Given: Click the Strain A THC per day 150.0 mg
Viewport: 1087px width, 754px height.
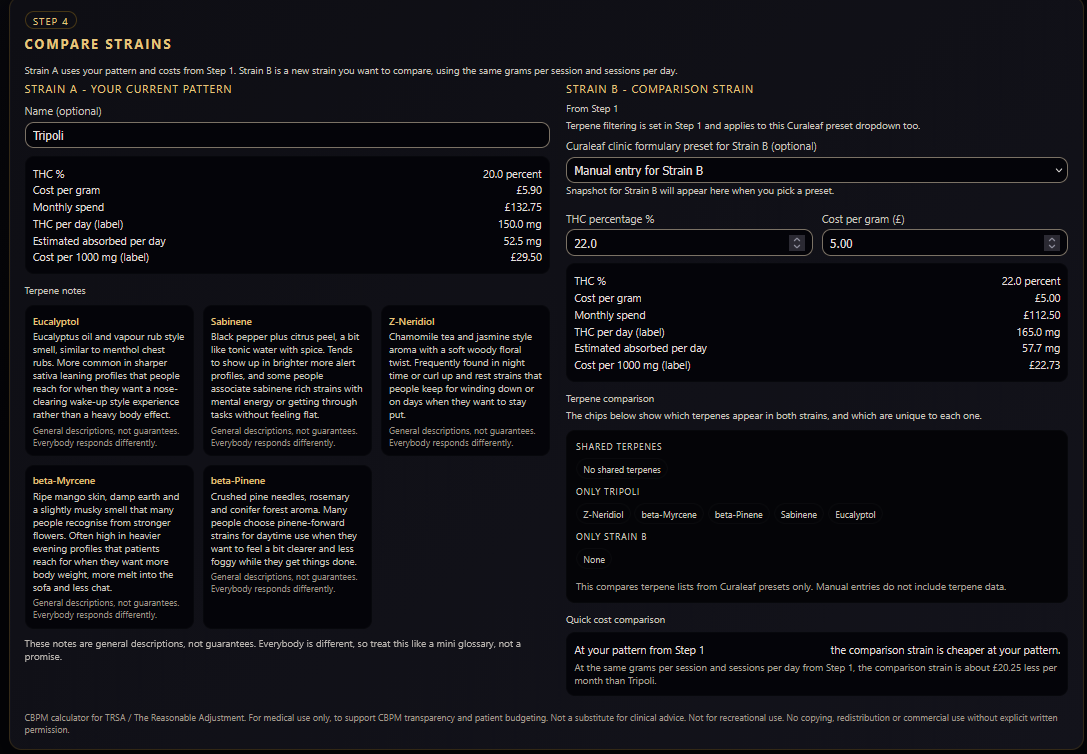Looking at the screenshot, I should point(520,225).
